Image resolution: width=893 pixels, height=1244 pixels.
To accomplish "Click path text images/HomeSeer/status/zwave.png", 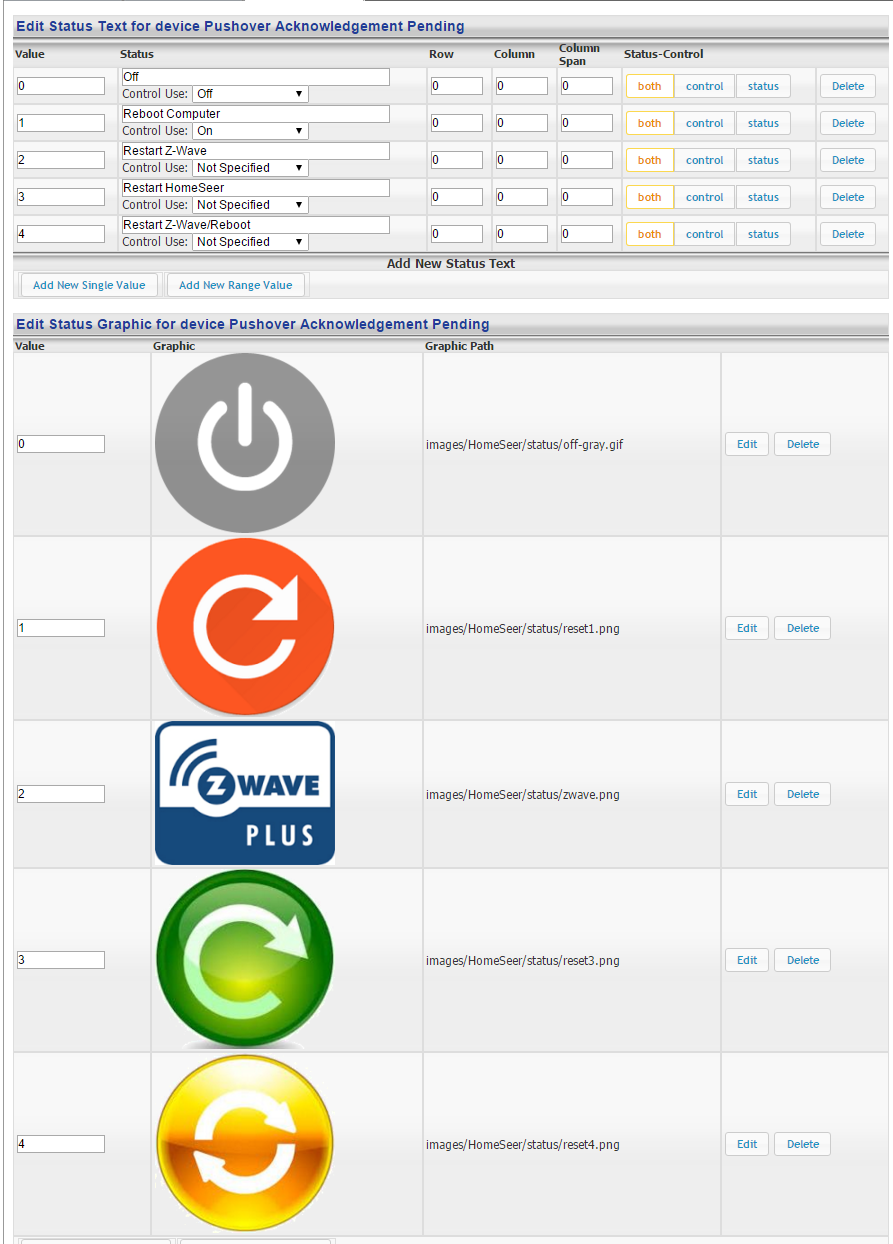I will pos(523,795).
